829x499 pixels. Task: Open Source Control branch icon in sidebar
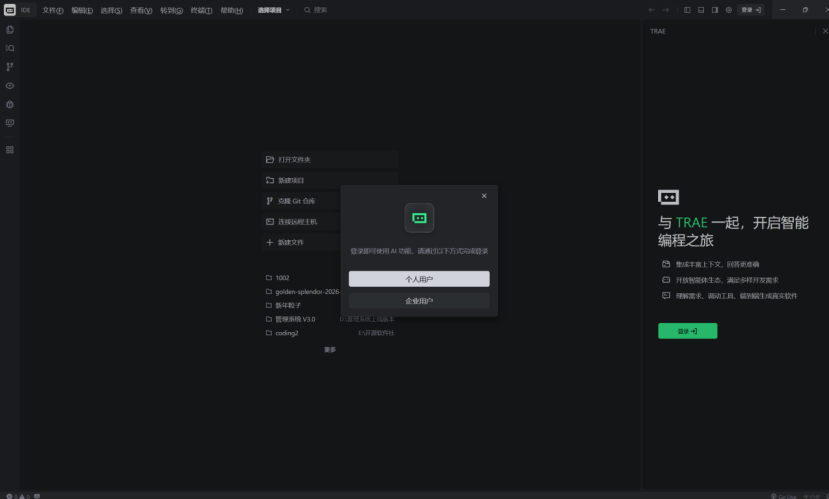click(x=10, y=67)
